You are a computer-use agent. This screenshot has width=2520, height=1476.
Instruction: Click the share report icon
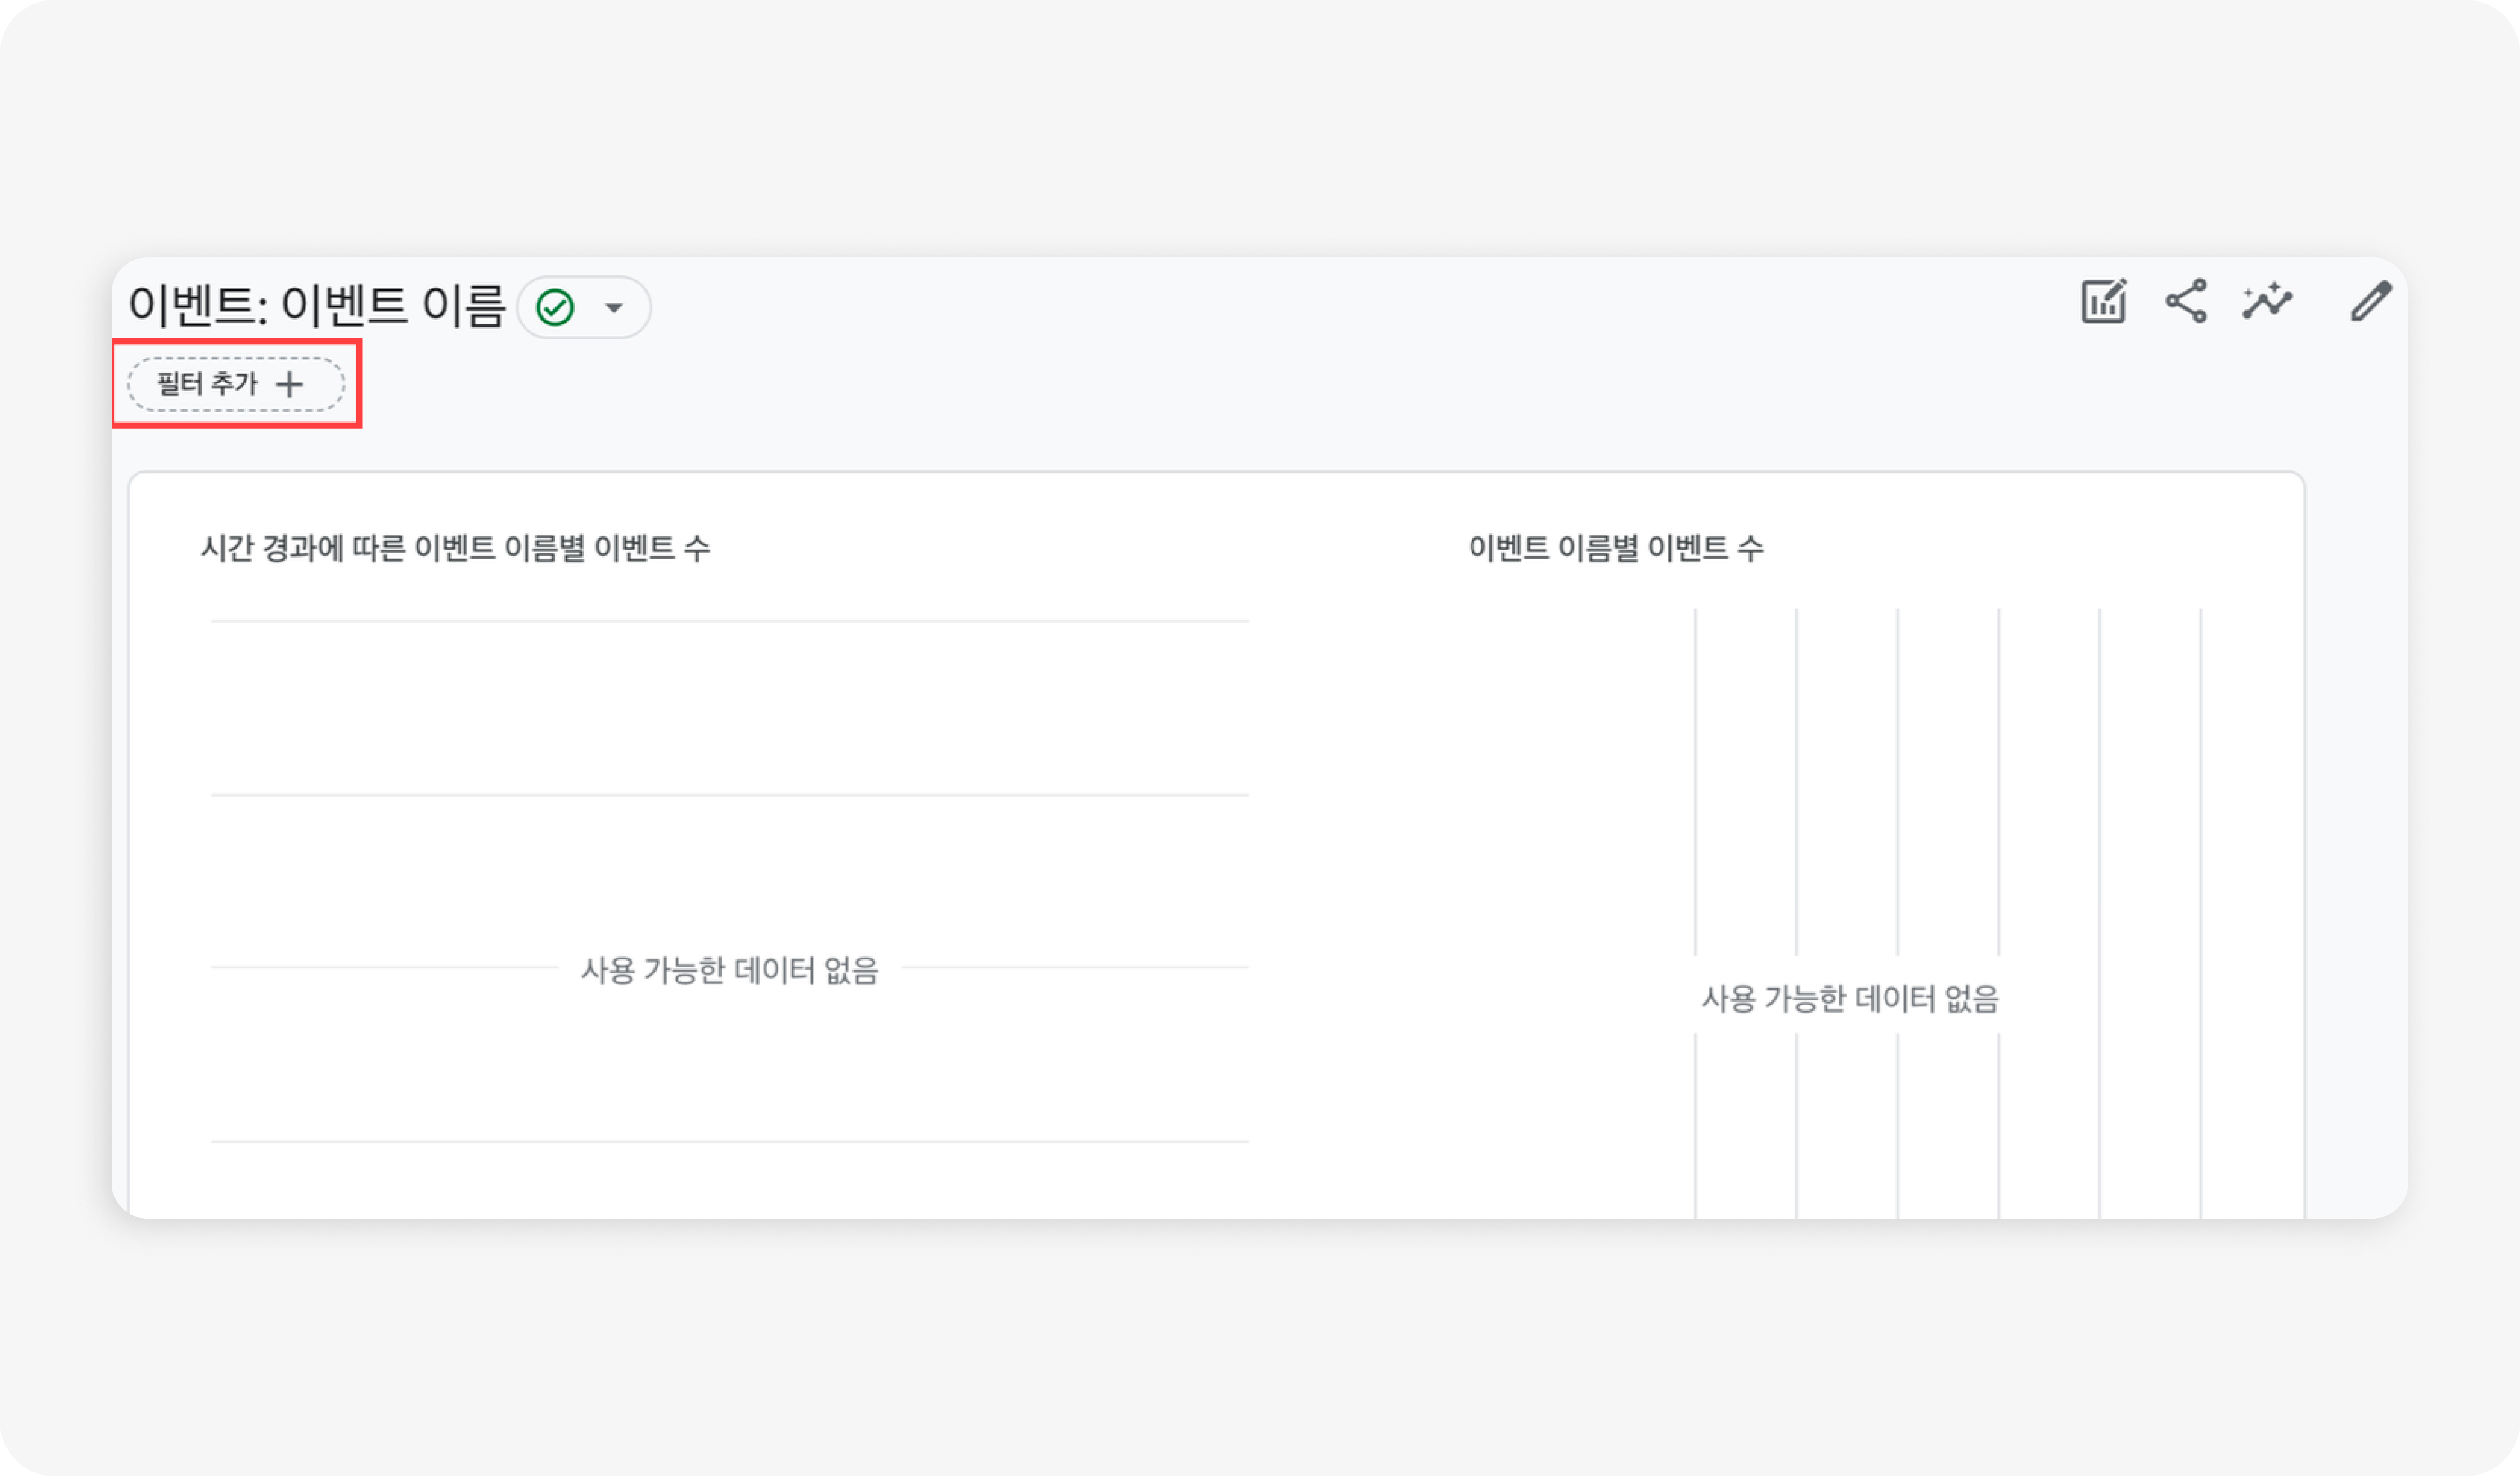pos(2186,301)
